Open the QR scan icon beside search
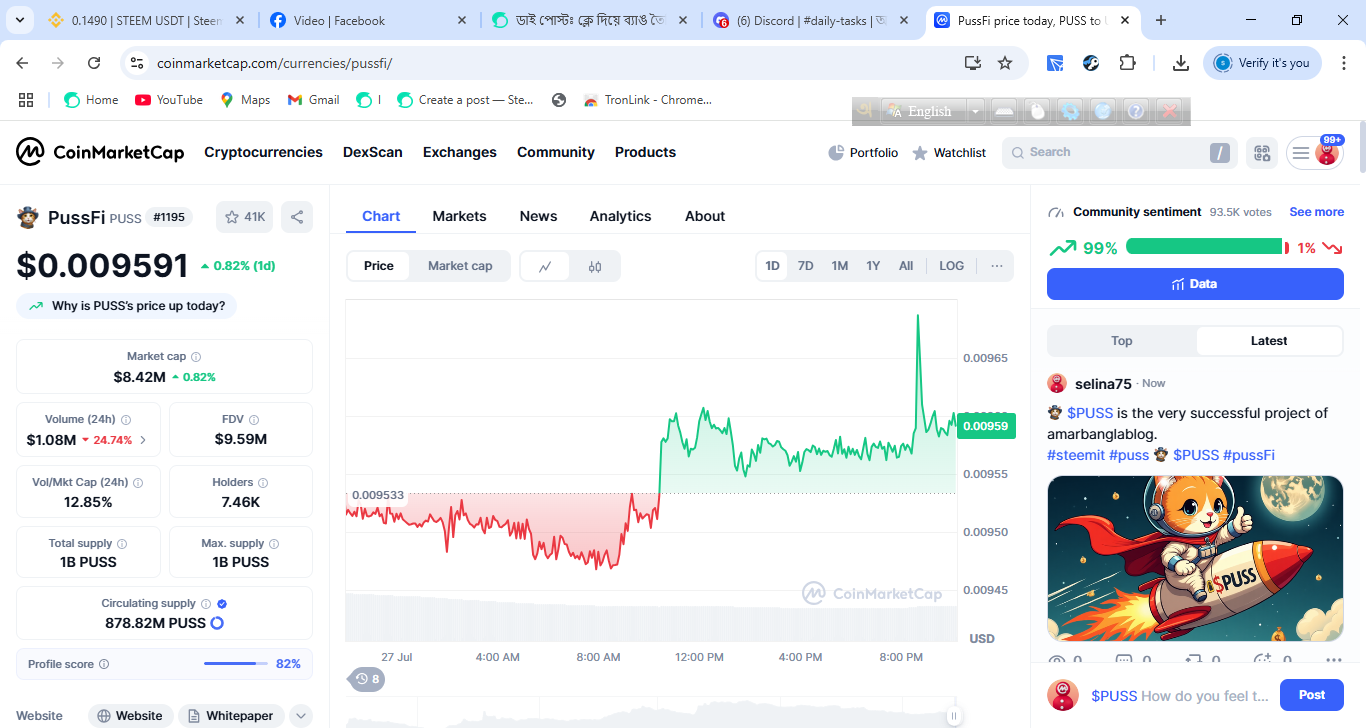Screen dimensions: 1366x728 (x=1262, y=153)
